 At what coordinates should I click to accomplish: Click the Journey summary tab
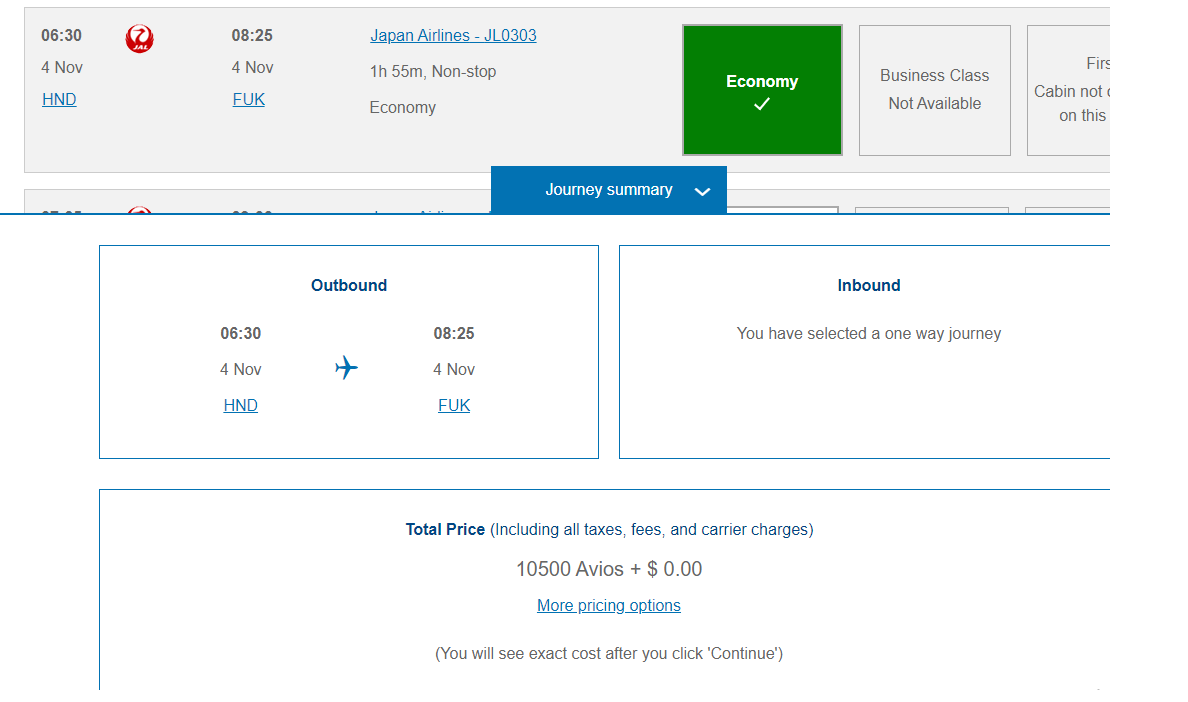[x=609, y=189]
